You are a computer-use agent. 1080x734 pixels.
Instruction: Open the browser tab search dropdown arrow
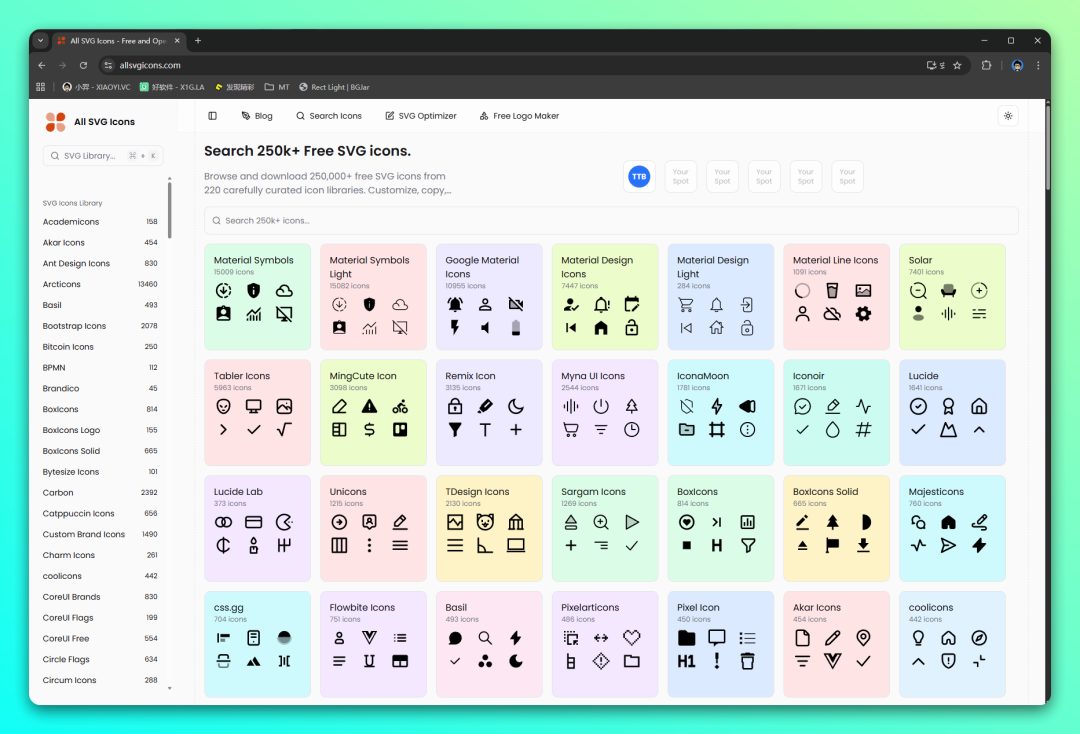point(41,41)
